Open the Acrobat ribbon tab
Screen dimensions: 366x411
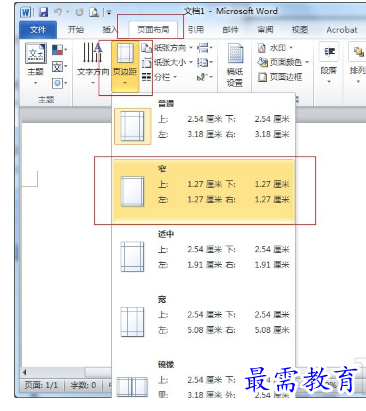(x=342, y=30)
